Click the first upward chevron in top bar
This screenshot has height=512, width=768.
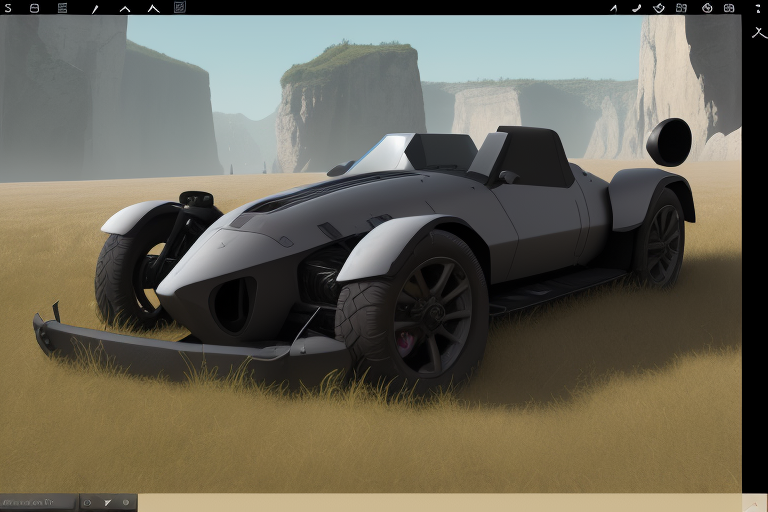pos(125,8)
